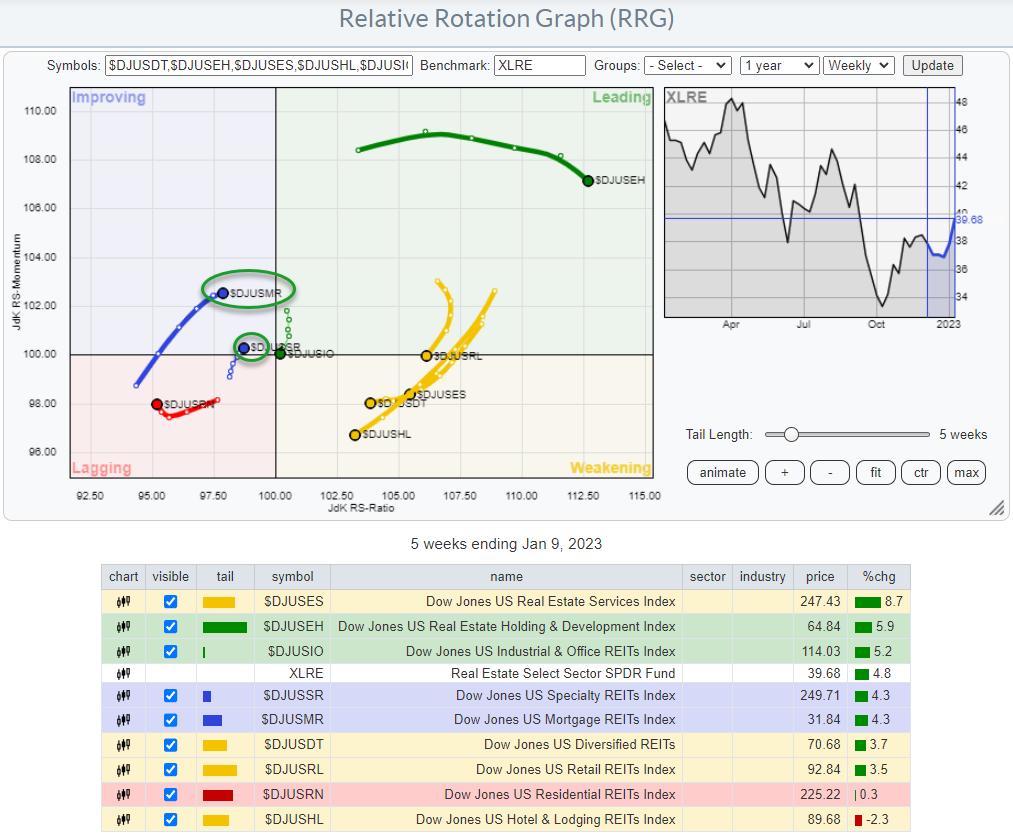Click the chart icon for $DJUSHL
The width and height of the screenshot is (1013, 836).
pos(124,820)
